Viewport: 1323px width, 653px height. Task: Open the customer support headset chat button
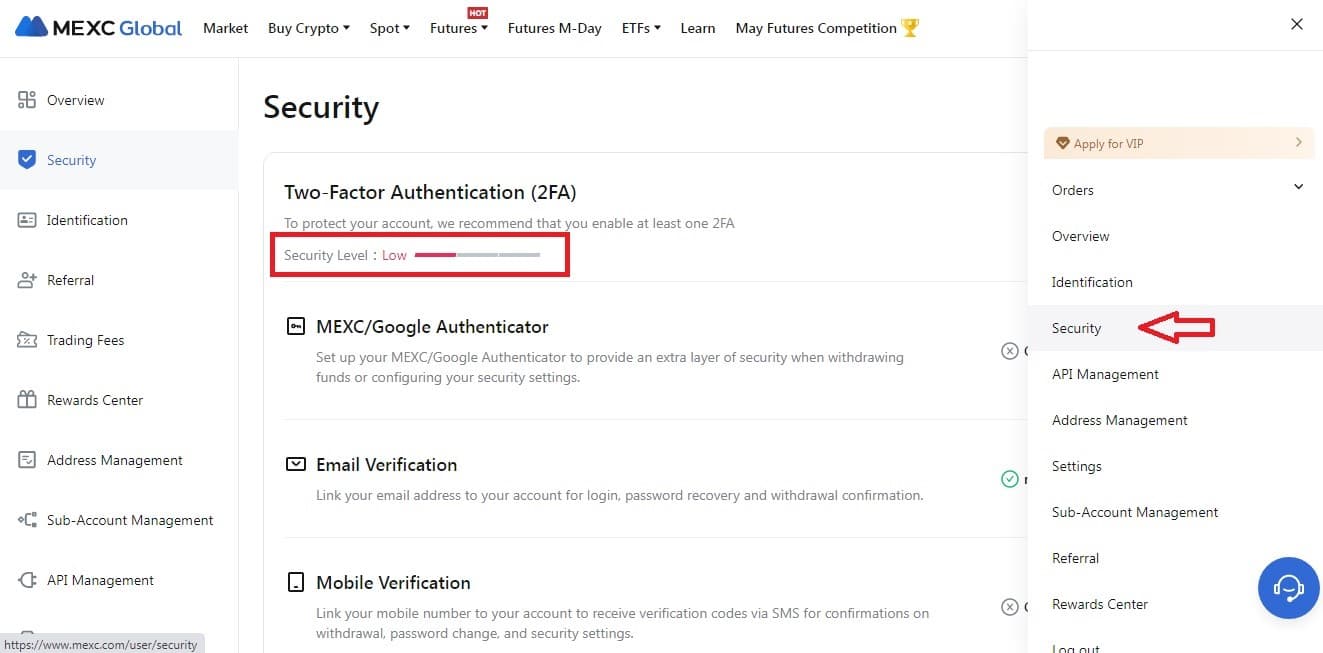[x=1288, y=588]
